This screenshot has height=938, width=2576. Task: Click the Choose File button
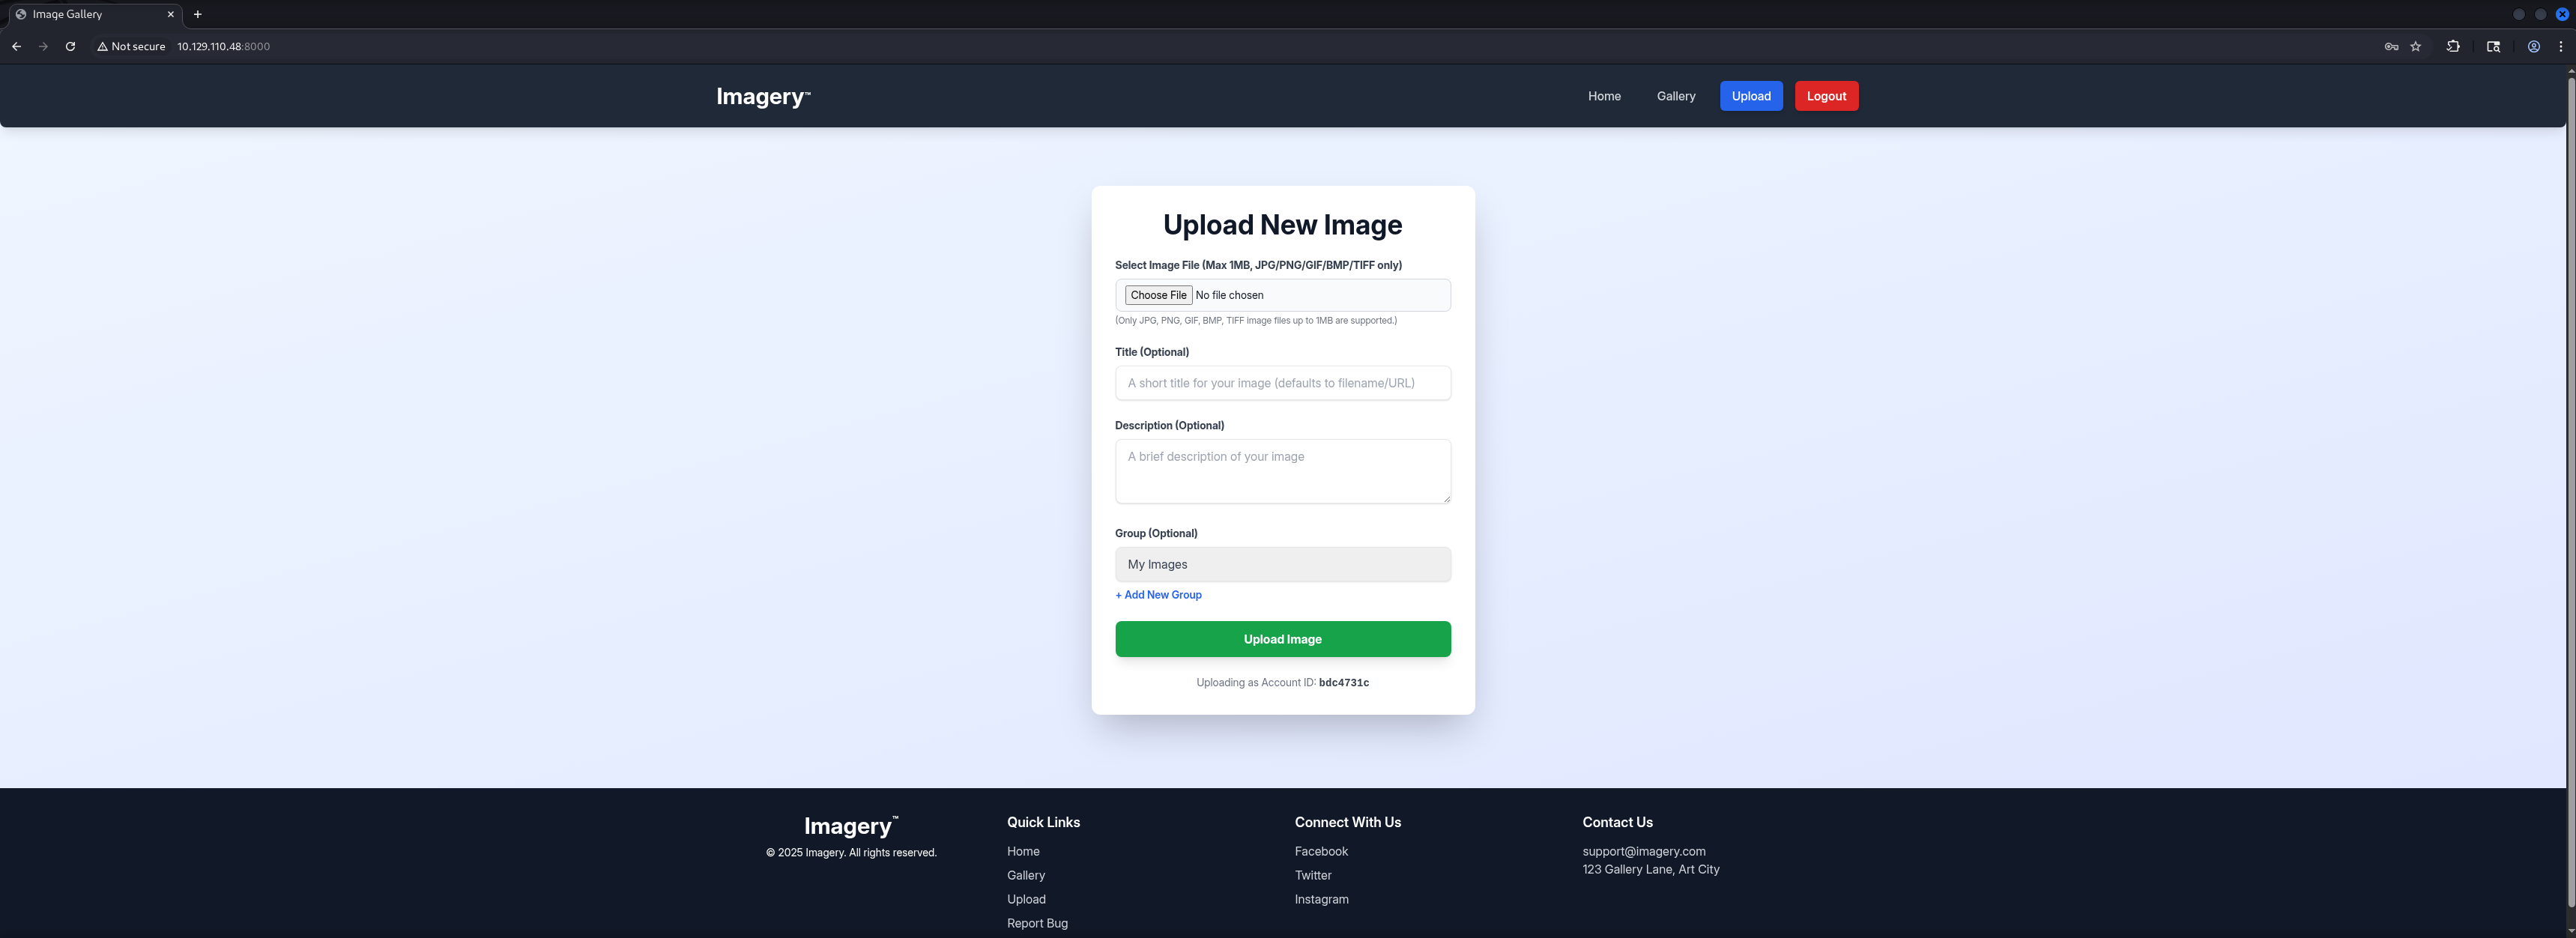tap(1158, 295)
